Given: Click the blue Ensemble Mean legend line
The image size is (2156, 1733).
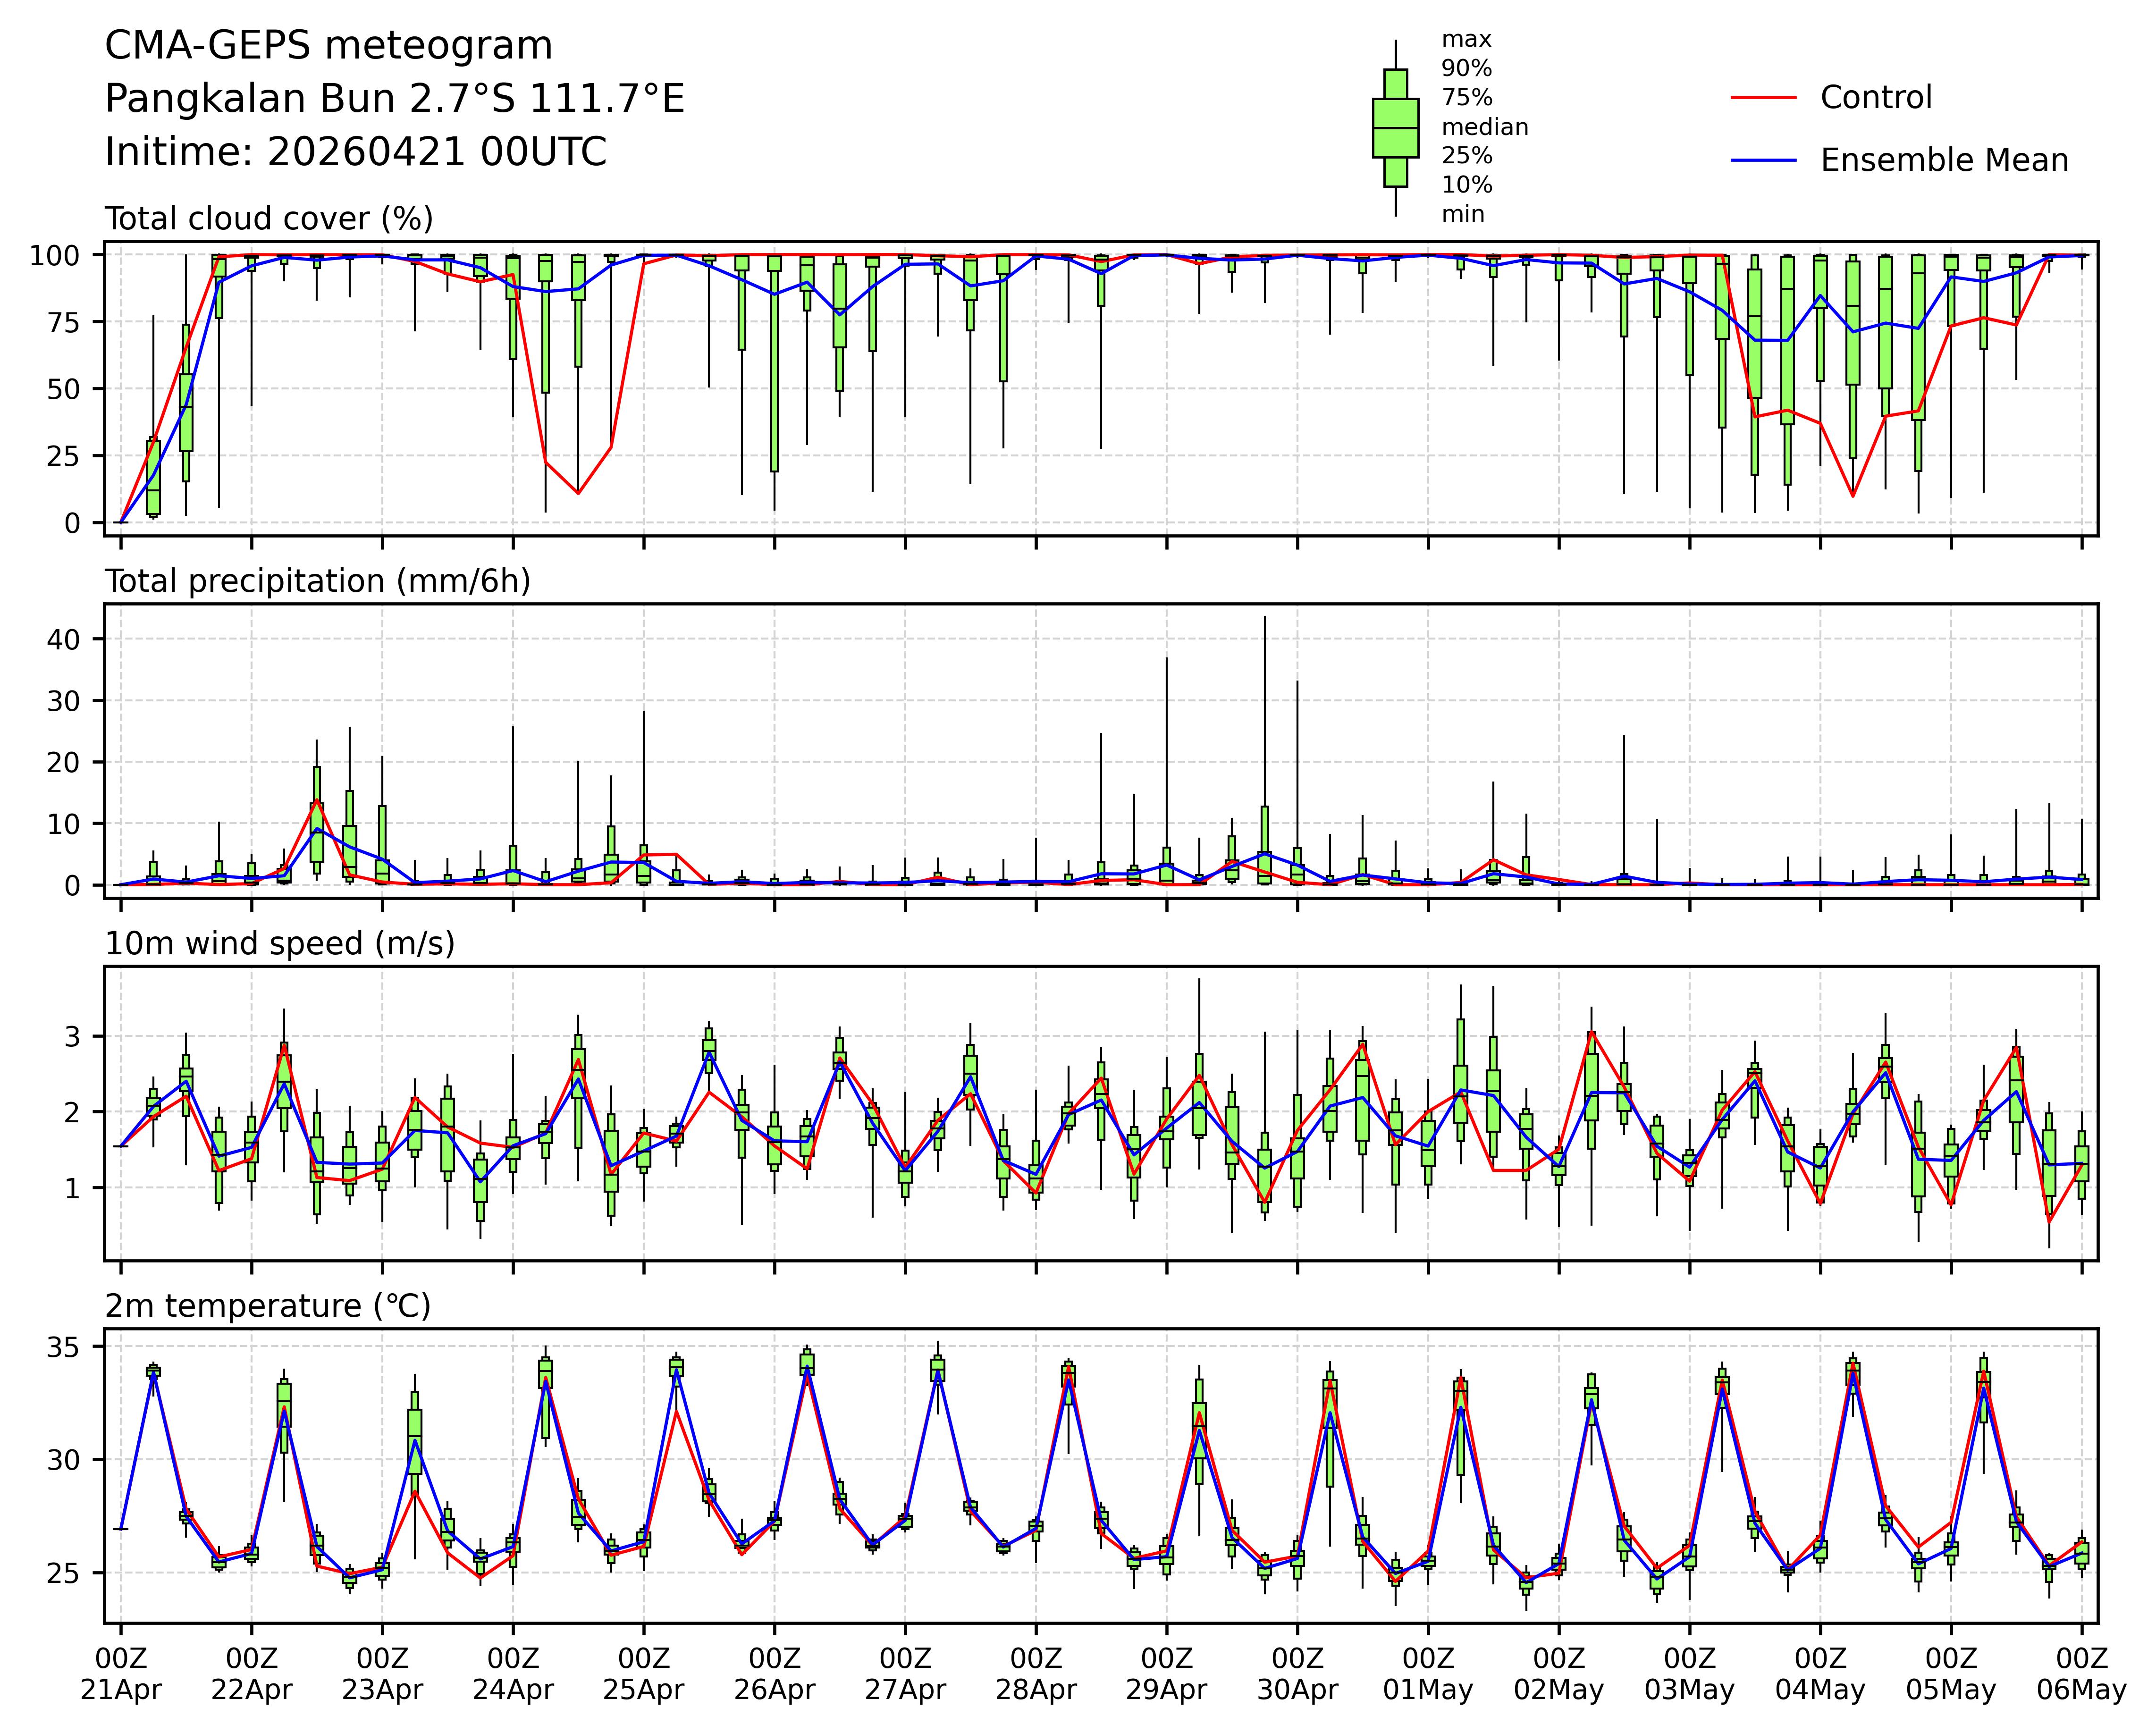Looking at the screenshot, I should point(1763,161).
